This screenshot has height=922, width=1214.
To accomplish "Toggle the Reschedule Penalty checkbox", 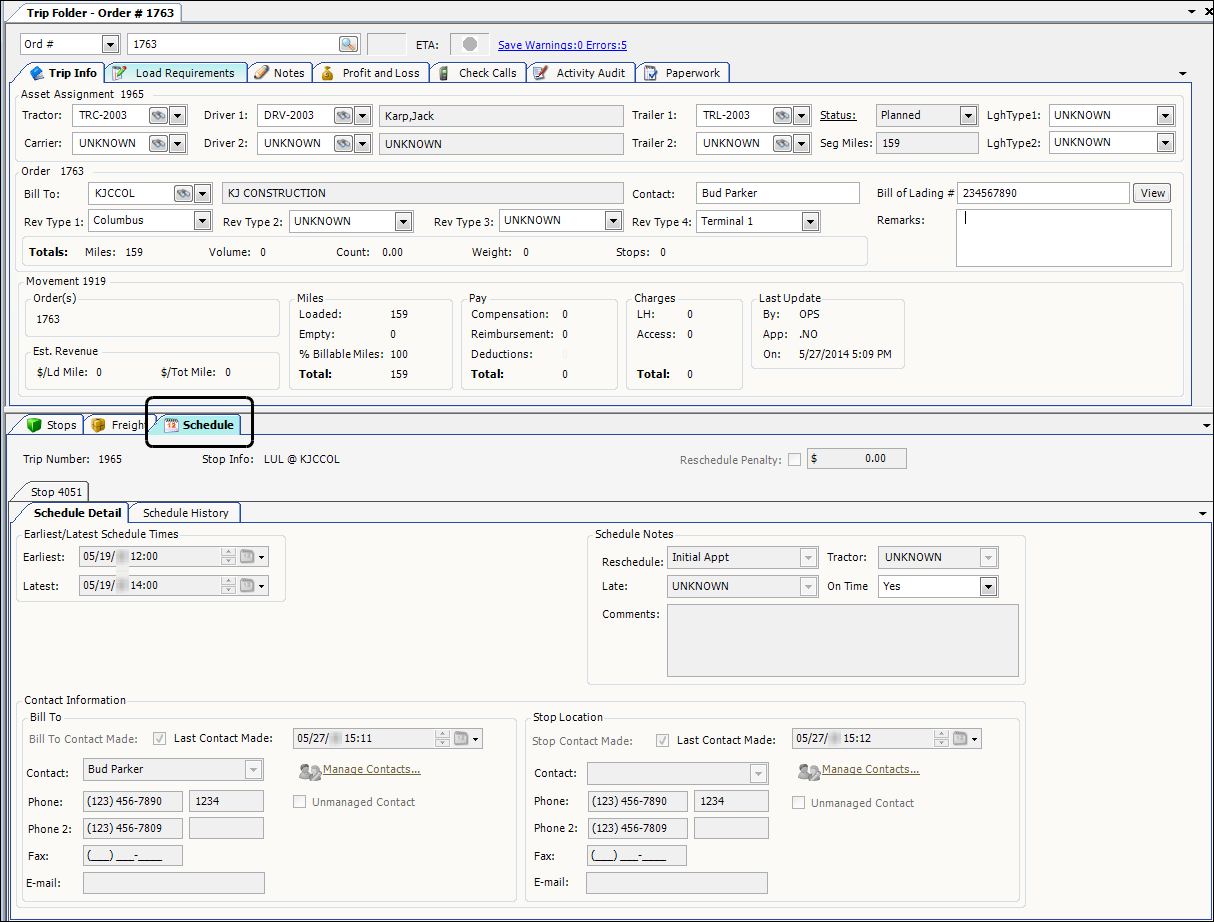I will 794,460.
